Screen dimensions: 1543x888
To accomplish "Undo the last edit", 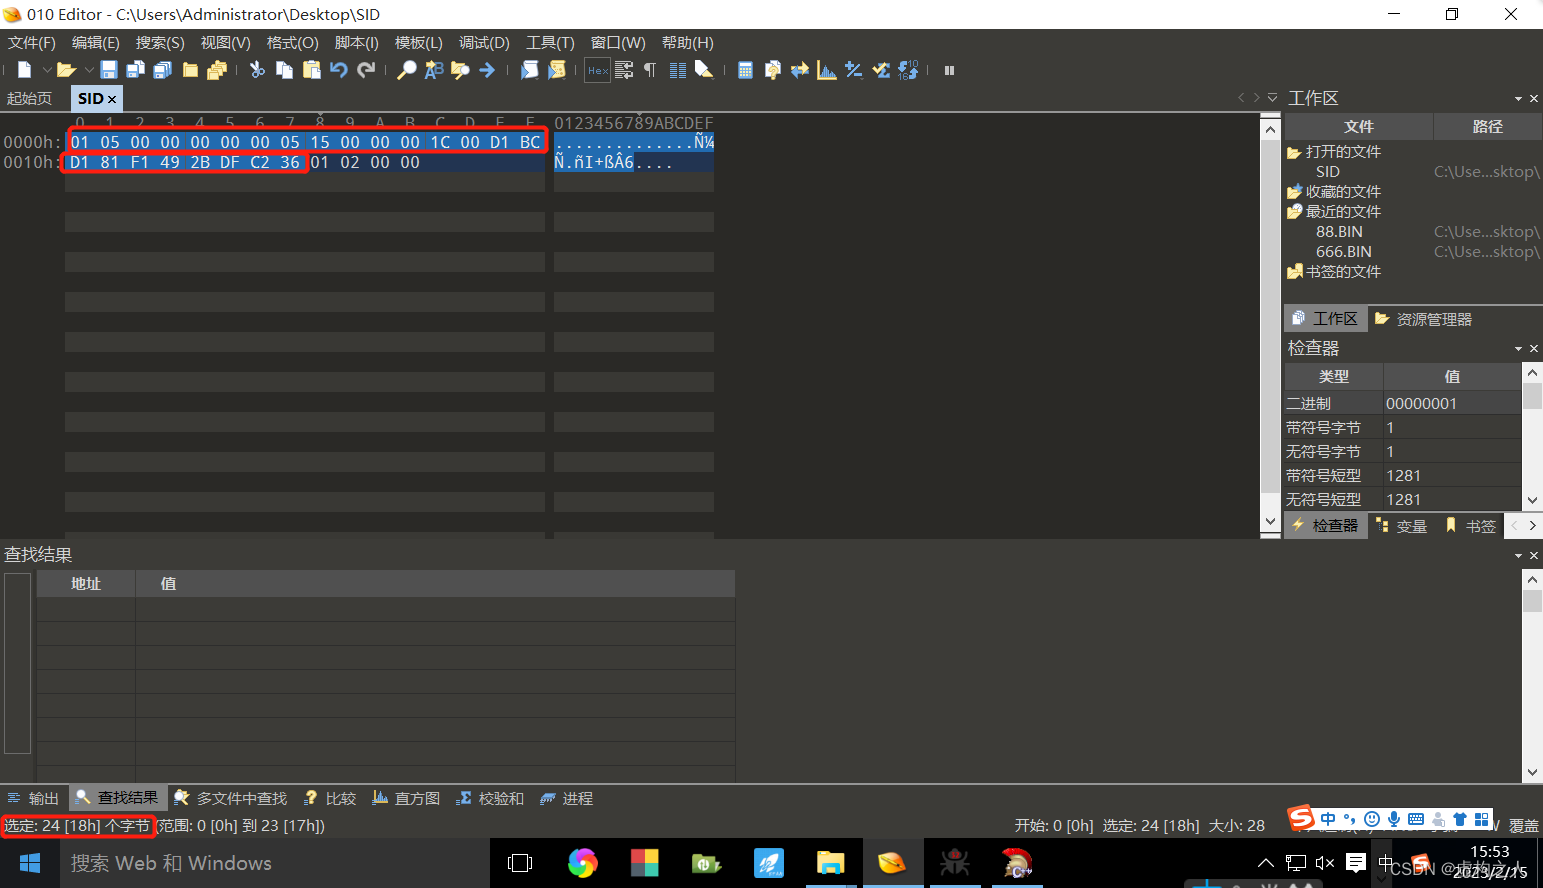I will (339, 70).
